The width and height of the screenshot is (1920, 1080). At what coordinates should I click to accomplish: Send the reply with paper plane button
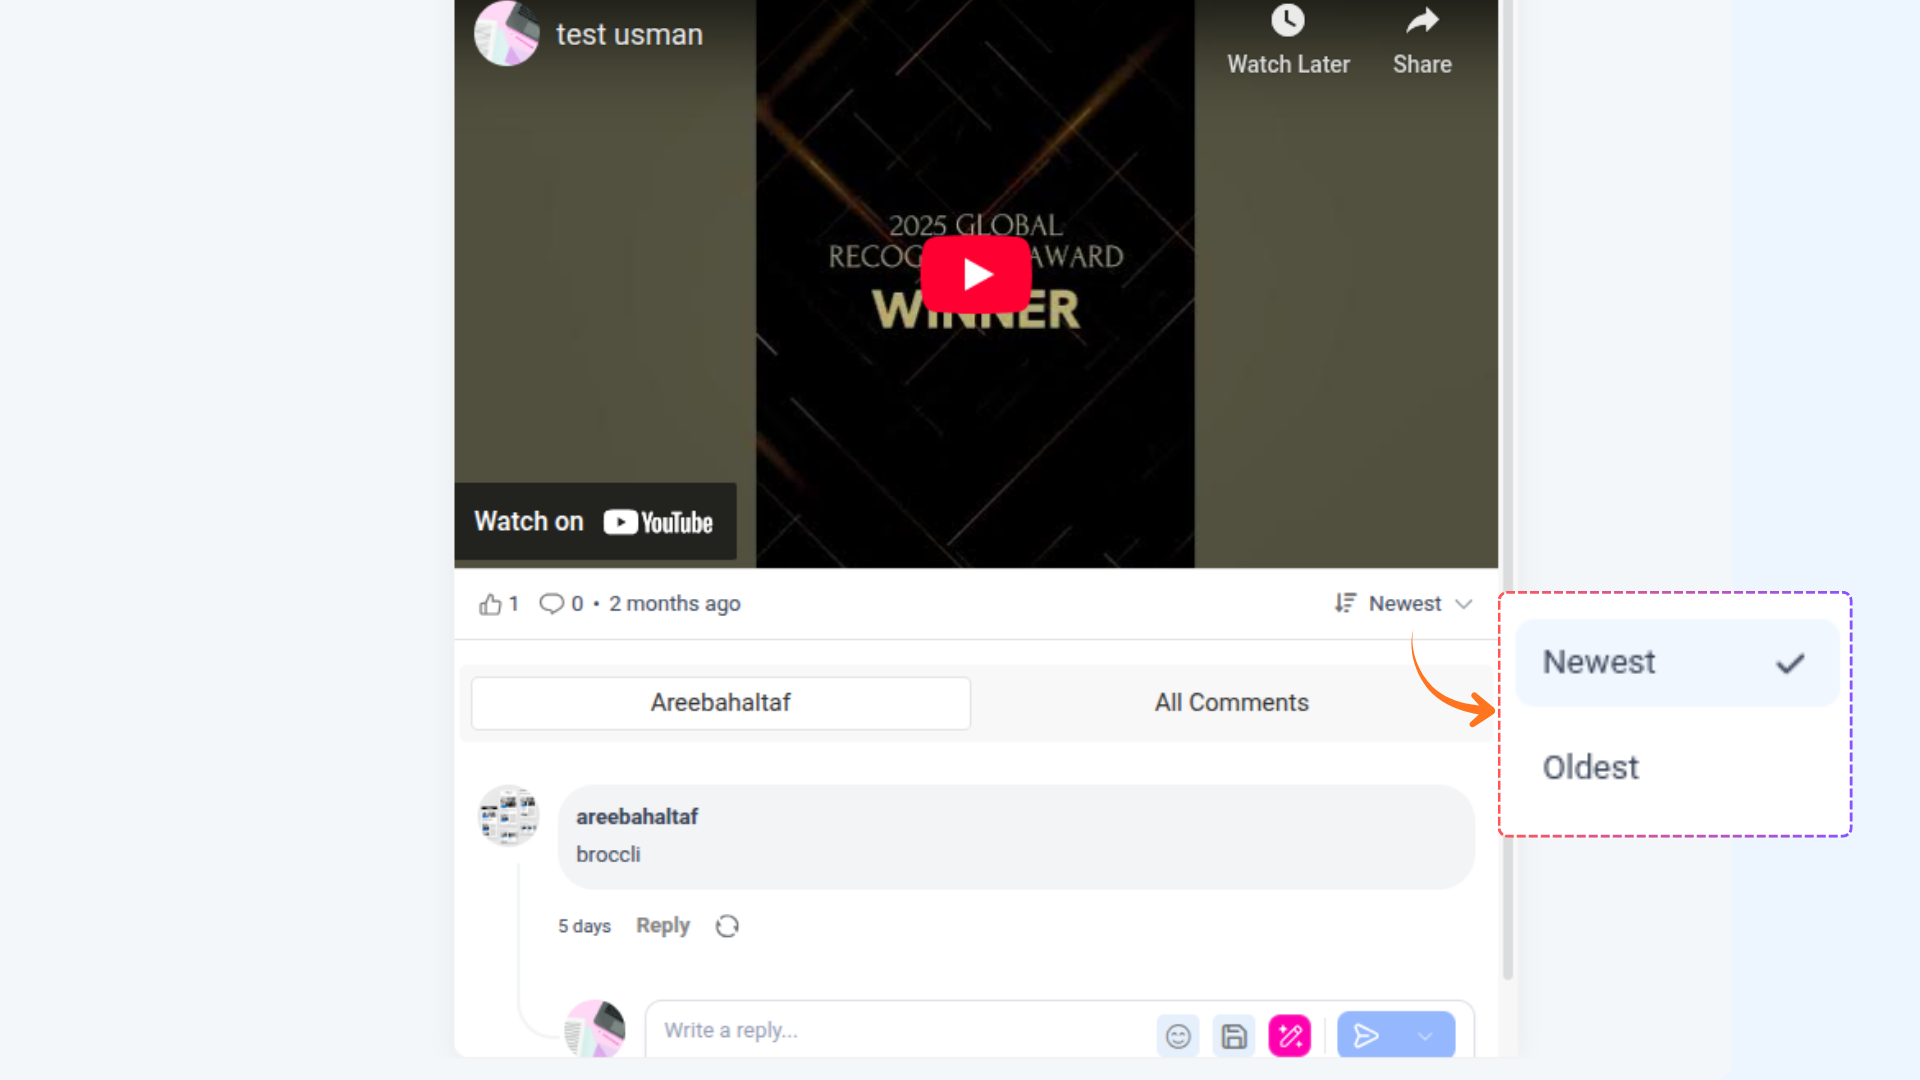point(1366,1036)
